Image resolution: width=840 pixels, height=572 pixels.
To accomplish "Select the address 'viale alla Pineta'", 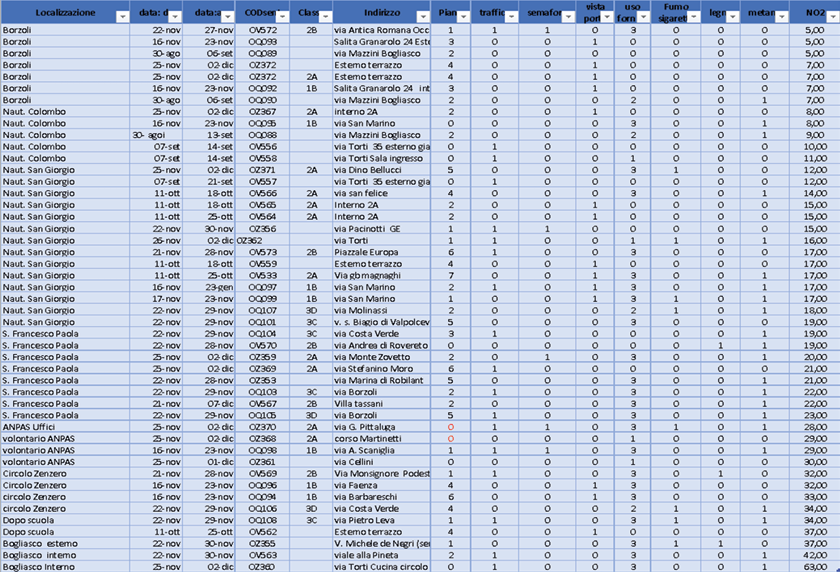I will 381,555.
